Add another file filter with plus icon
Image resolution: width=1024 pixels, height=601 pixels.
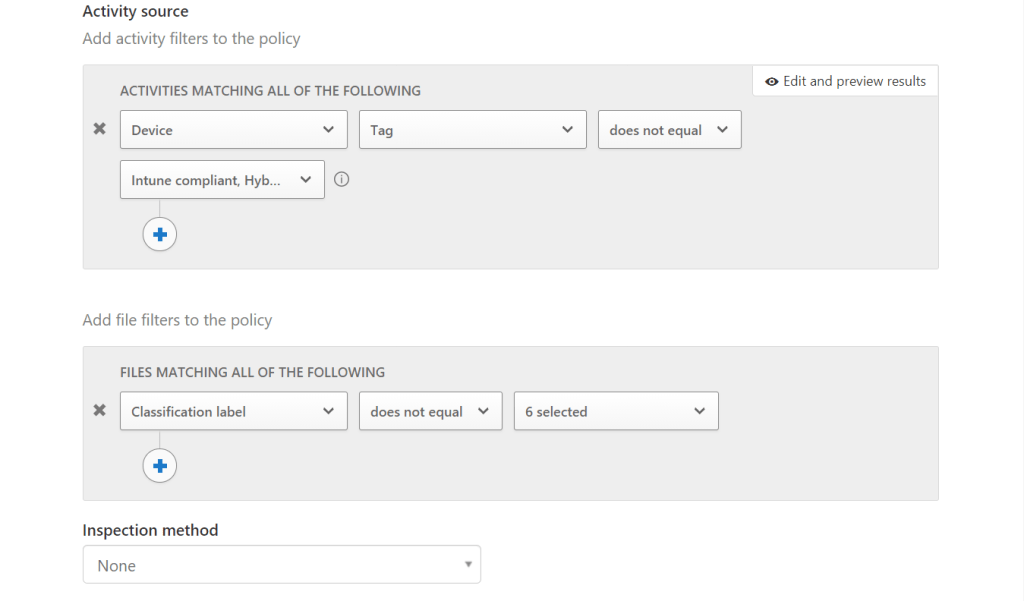pos(160,465)
